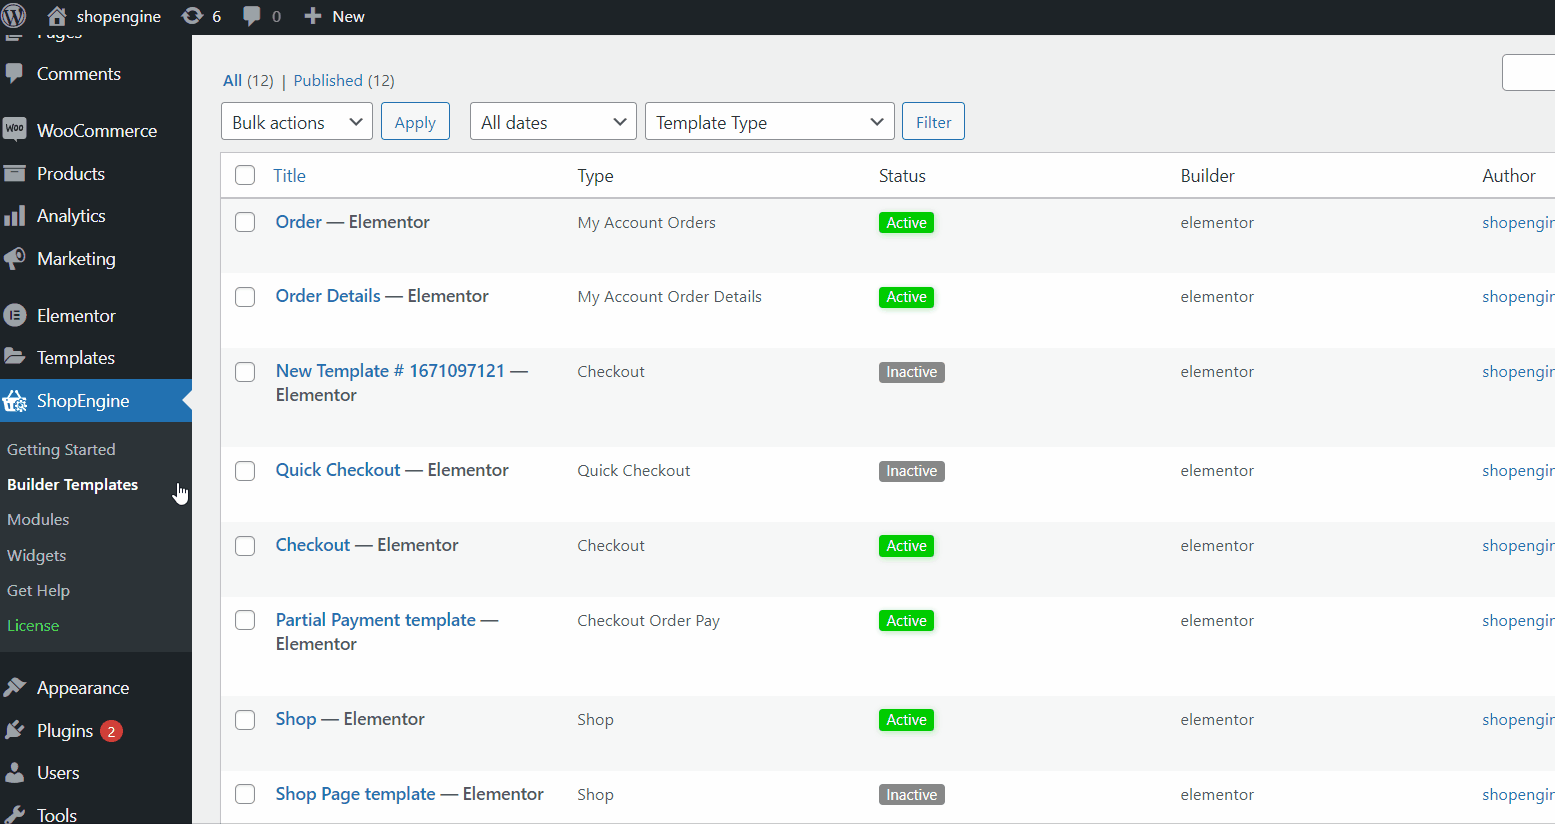Screen dimensions: 1555x824
Task: Click the Apply button
Action: 415,121
